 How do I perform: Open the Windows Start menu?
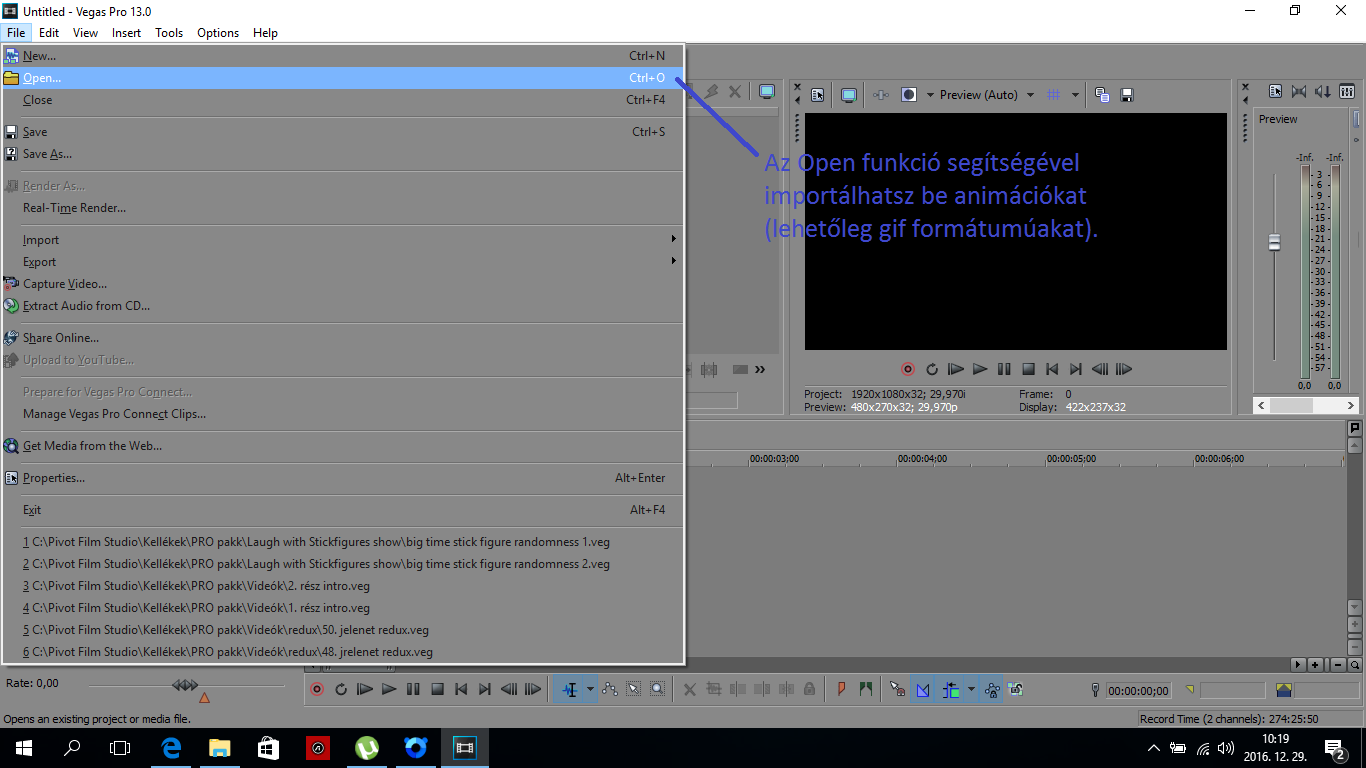(x=24, y=747)
